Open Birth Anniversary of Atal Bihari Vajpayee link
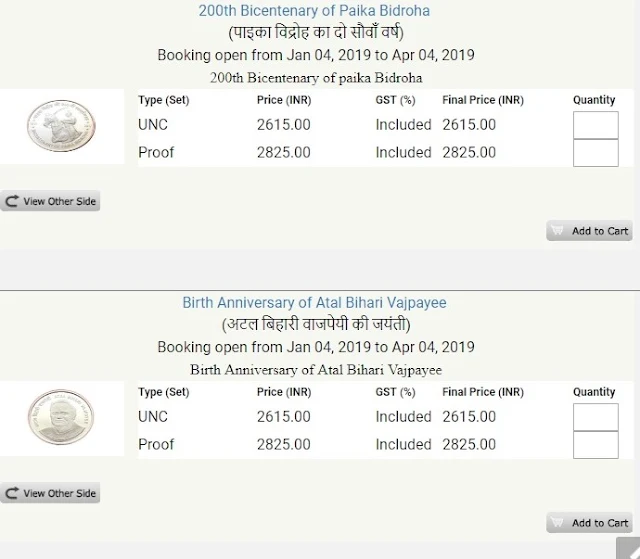 tap(315, 302)
